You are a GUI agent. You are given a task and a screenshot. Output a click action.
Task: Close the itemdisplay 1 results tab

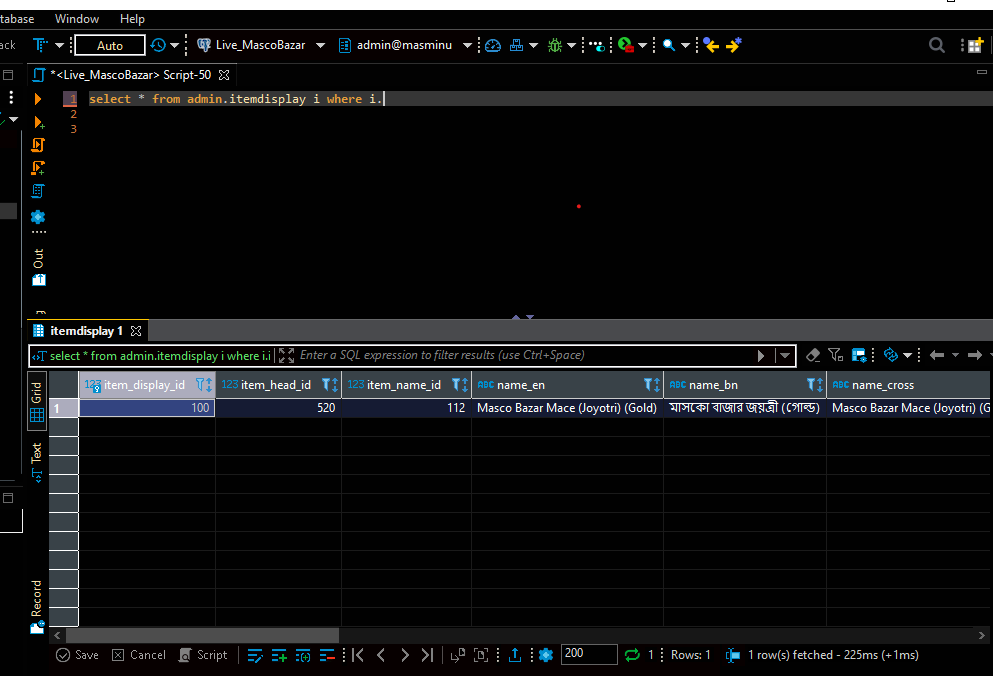136,331
